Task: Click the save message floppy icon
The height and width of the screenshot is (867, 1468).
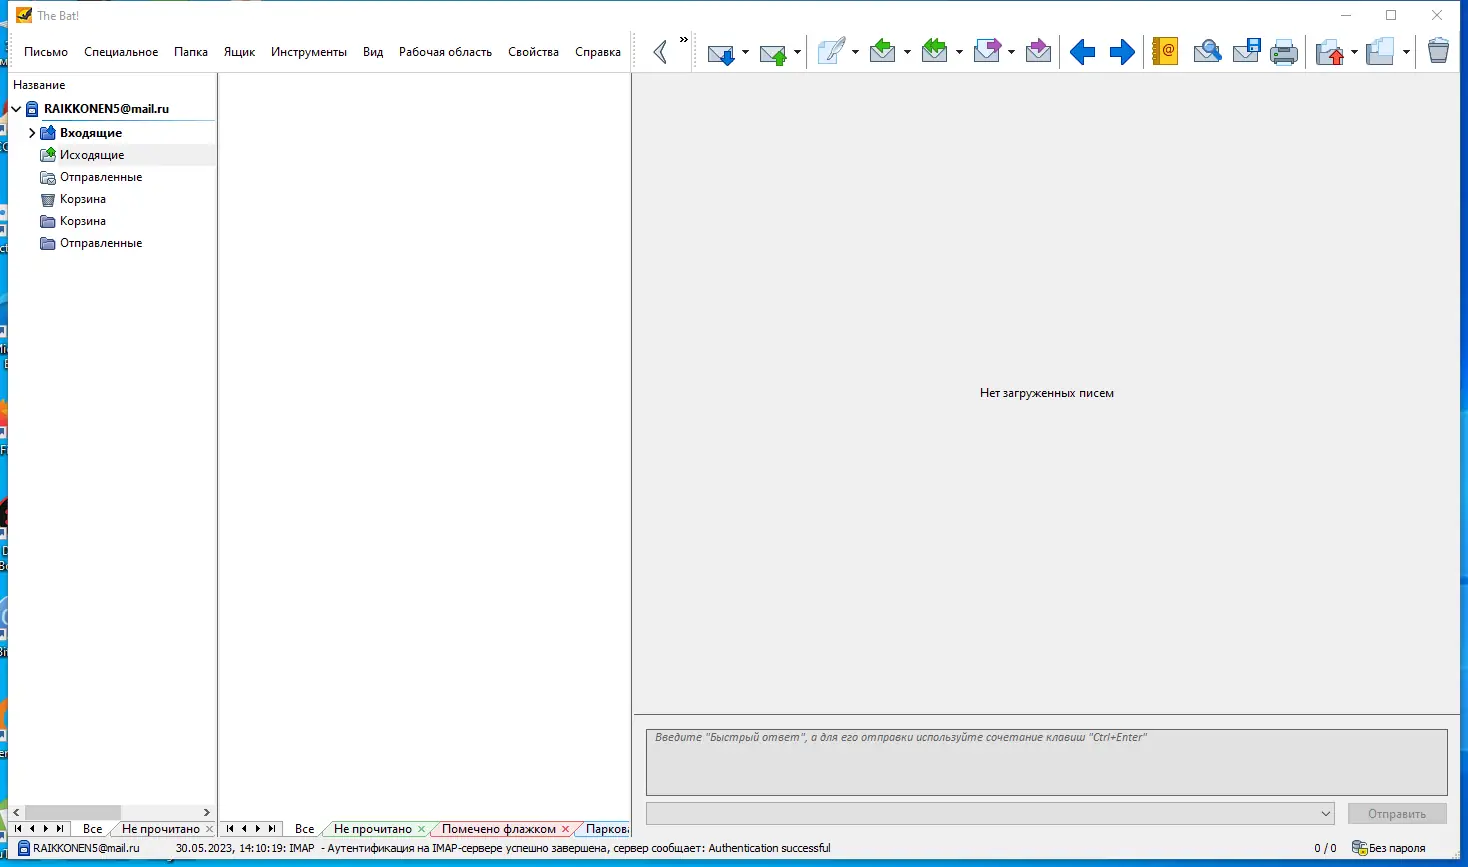Action: [1246, 51]
